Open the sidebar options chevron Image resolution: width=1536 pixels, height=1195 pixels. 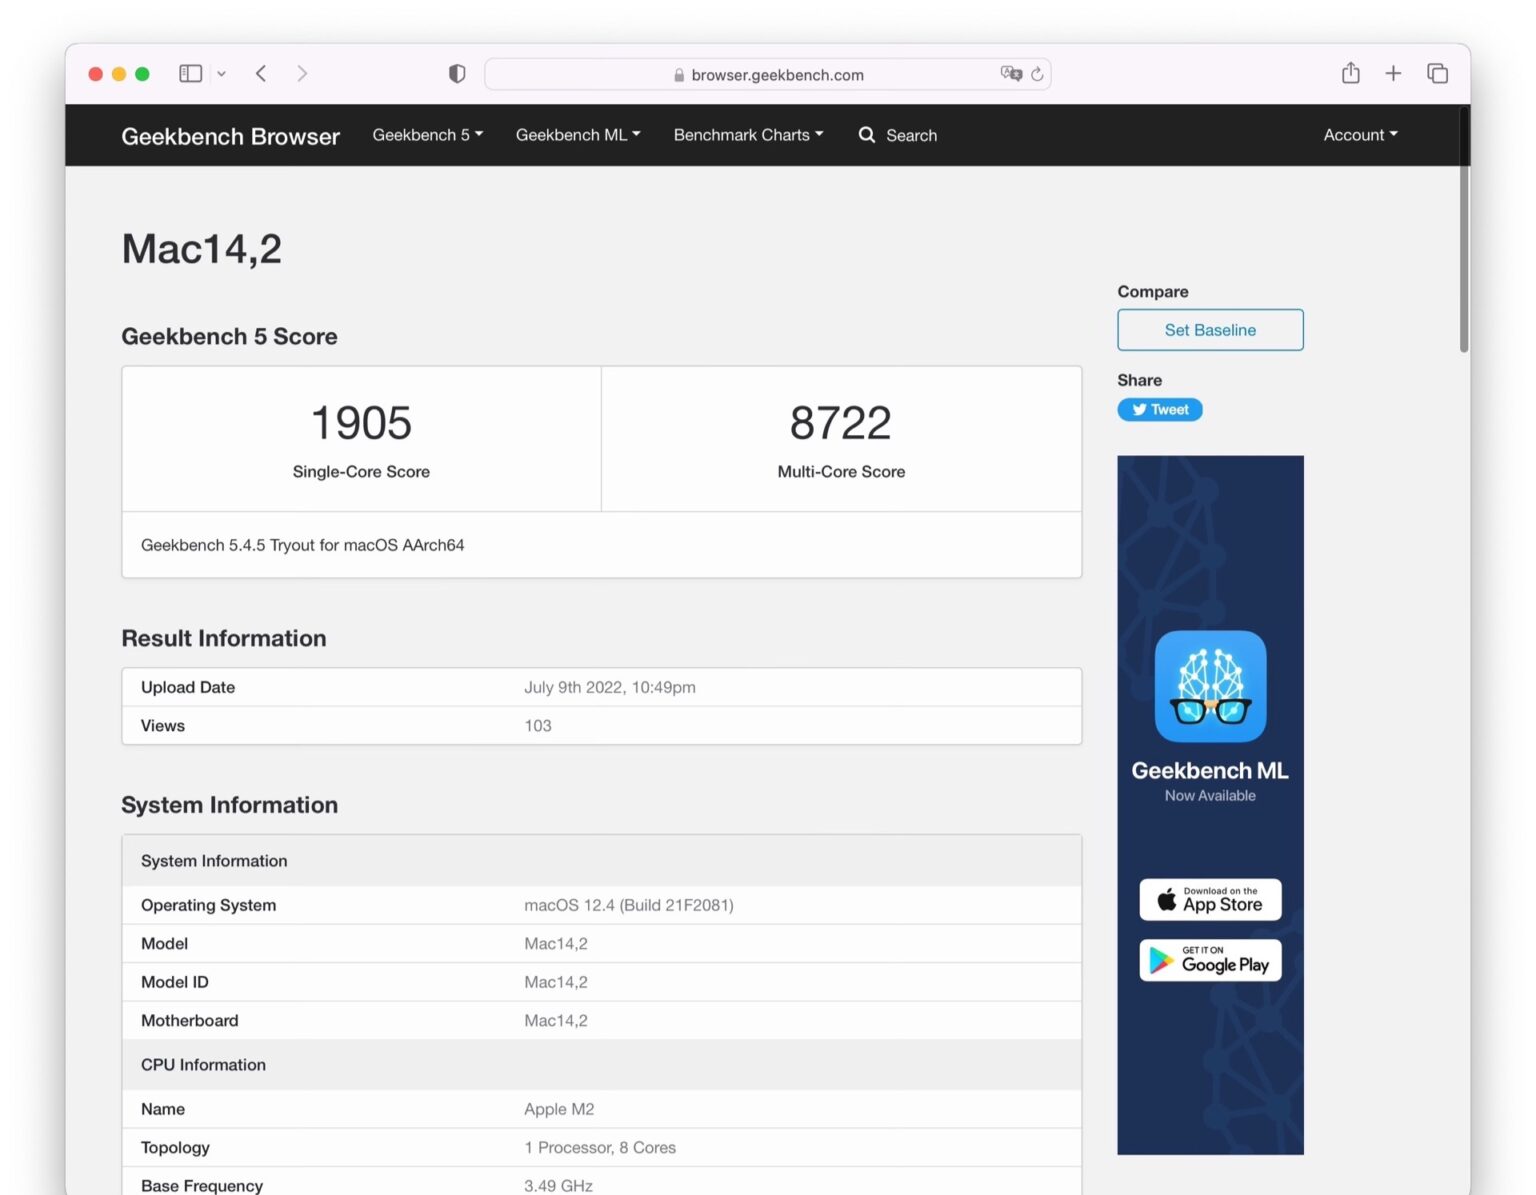(x=222, y=74)
